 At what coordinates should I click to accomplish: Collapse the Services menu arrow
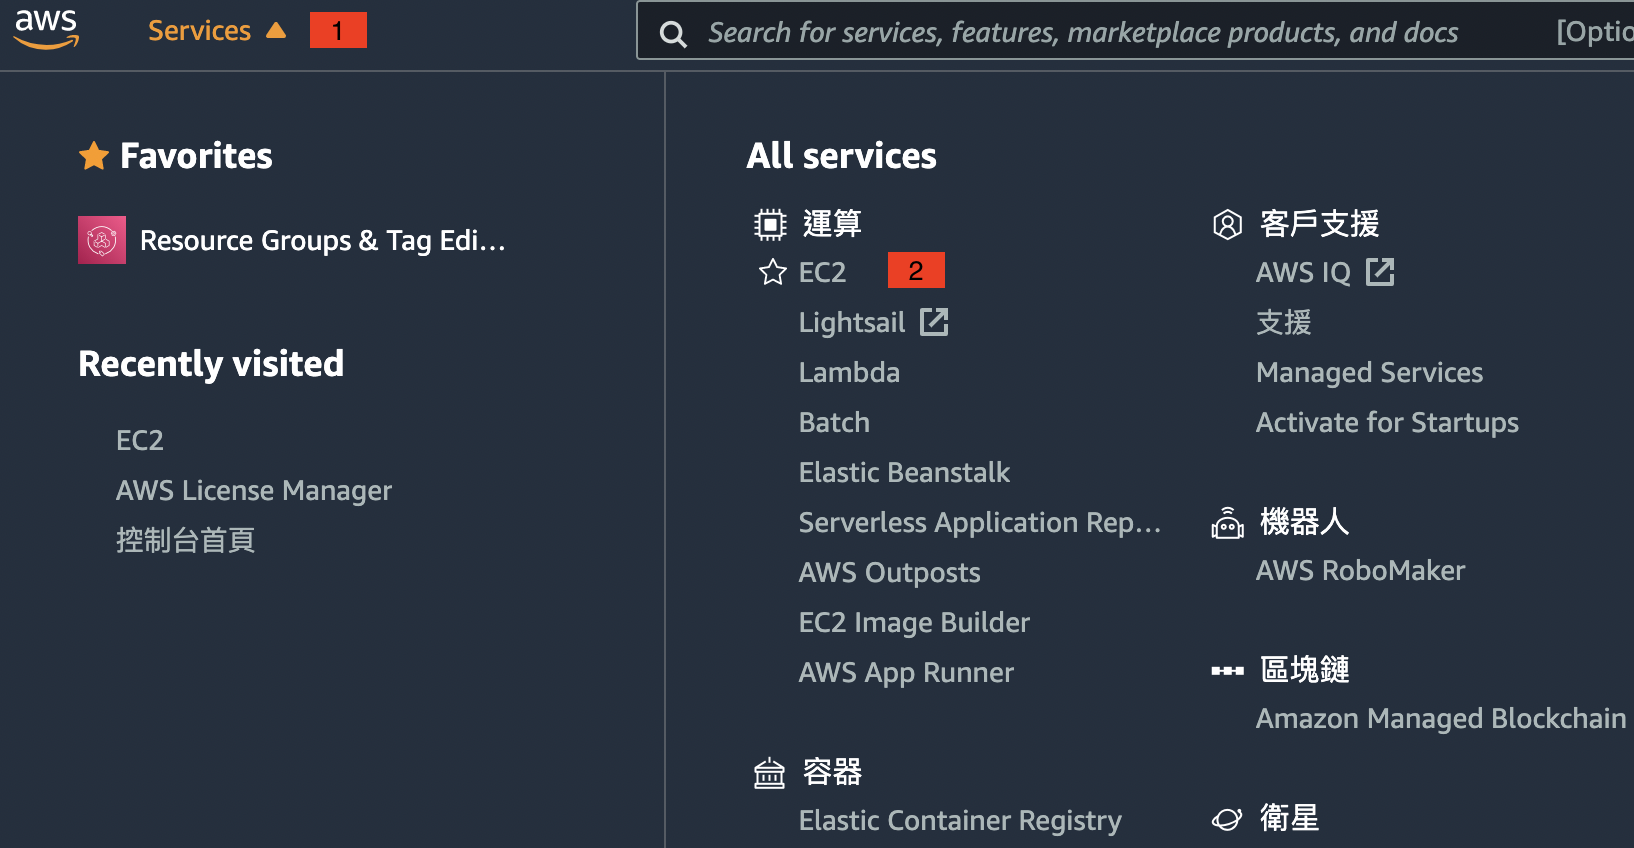276,31
